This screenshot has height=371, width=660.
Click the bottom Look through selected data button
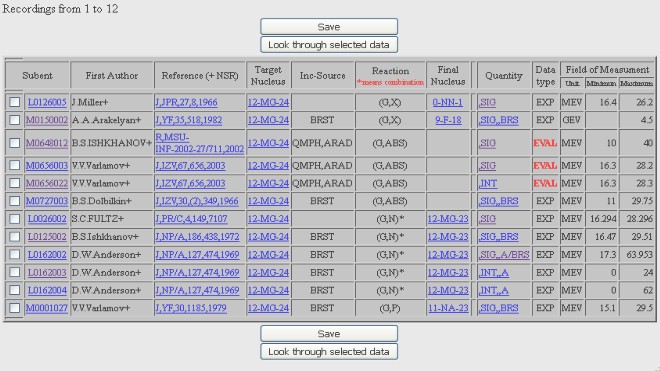click(x=329, y=352)
